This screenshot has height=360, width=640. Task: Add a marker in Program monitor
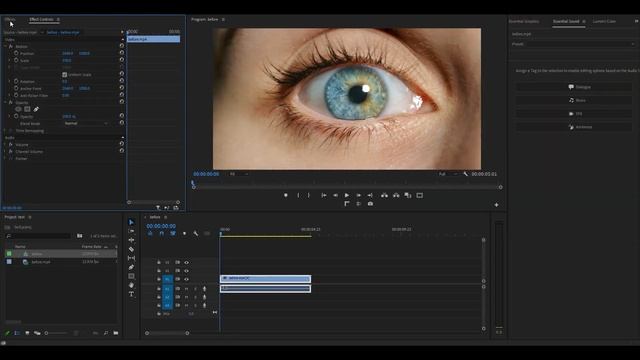286,196
